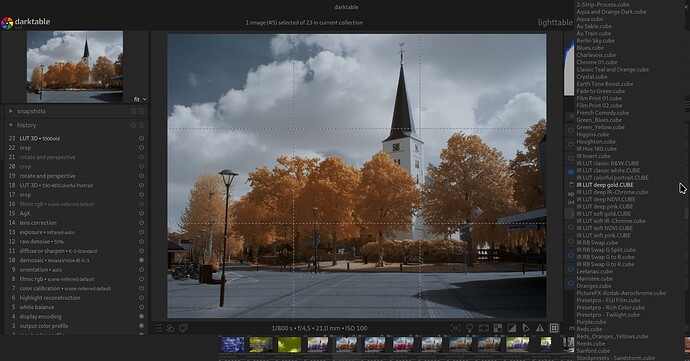Toggle power icon of lens correction
Viewport: 690px width, 361px height.
pos(141,223)
